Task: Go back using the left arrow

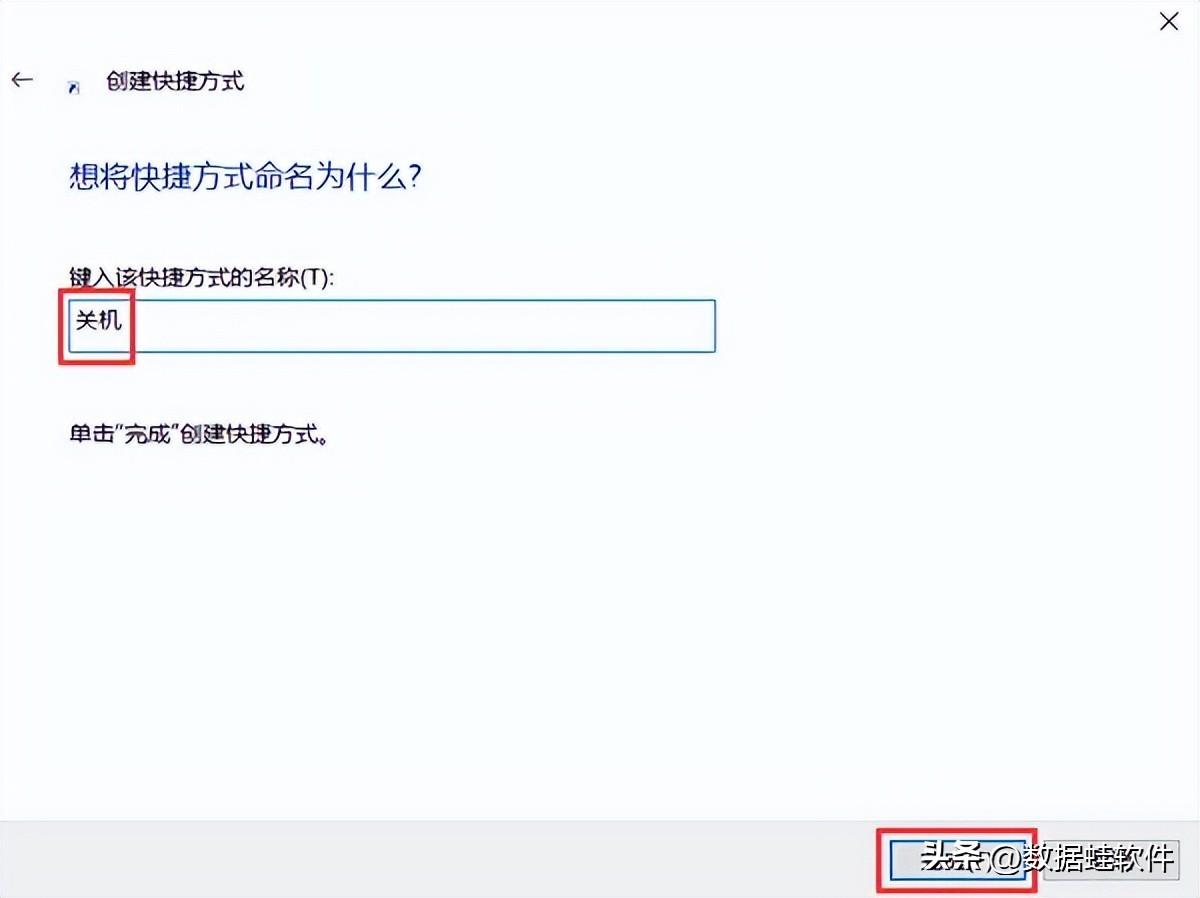Action: pyautogui.click(x=22, y=80)
